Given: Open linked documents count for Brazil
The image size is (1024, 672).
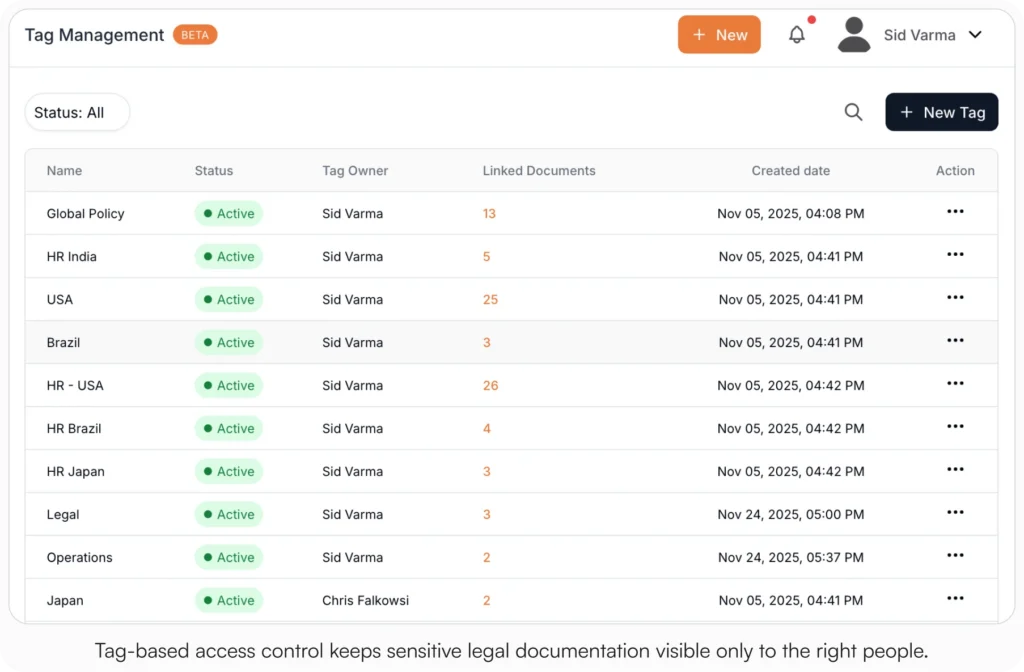Looking at the screenshot, I should (487, 343).
